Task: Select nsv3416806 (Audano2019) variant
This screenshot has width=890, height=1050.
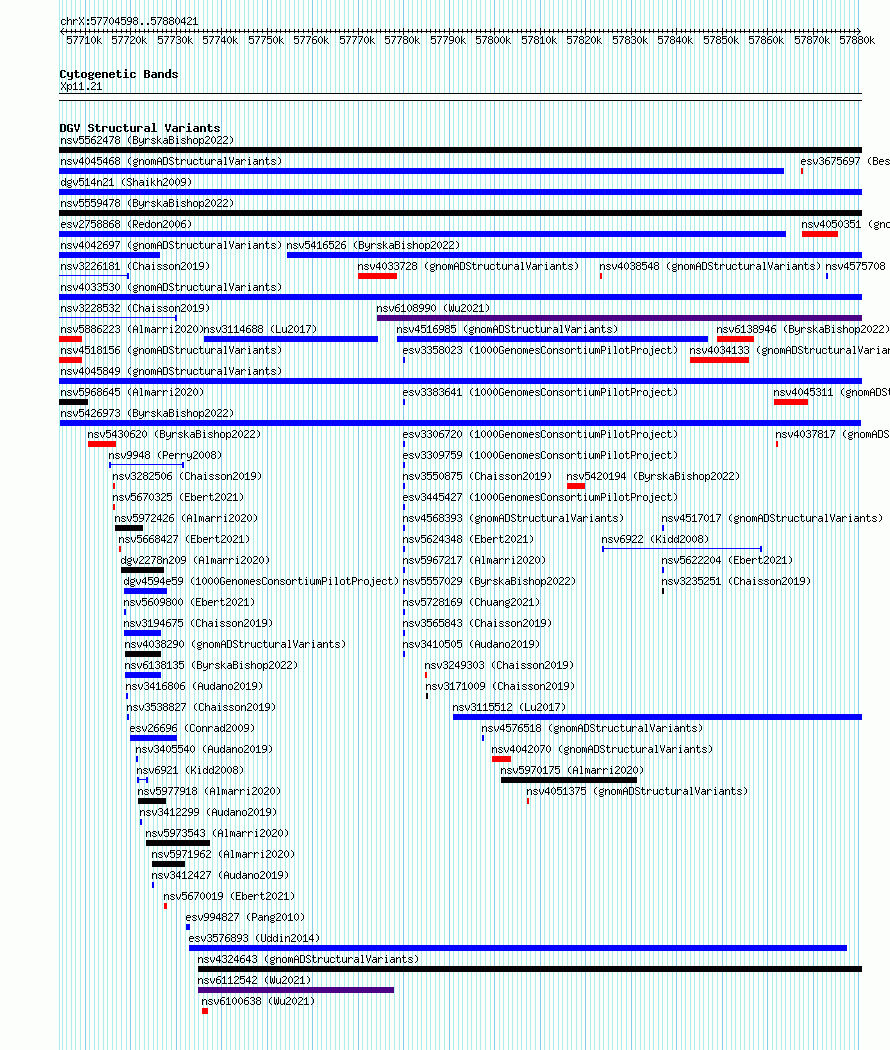Action: coord(194,686)
